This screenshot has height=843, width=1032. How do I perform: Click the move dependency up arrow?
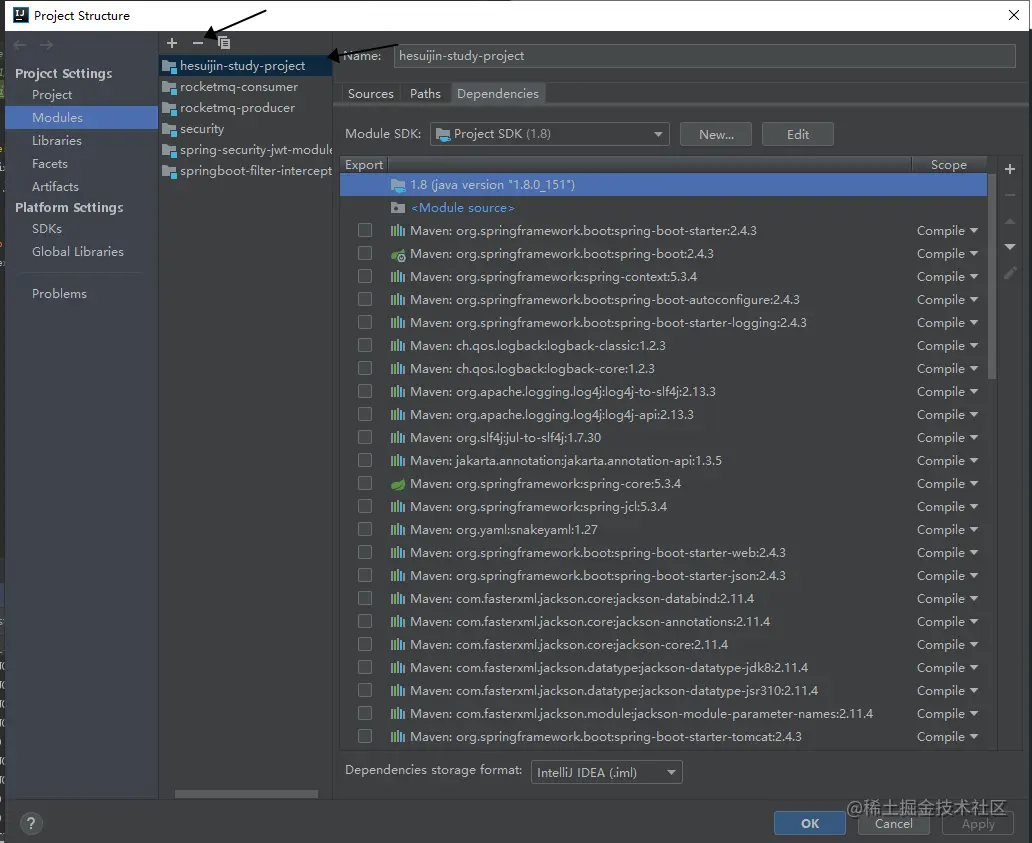point(1010,222)
